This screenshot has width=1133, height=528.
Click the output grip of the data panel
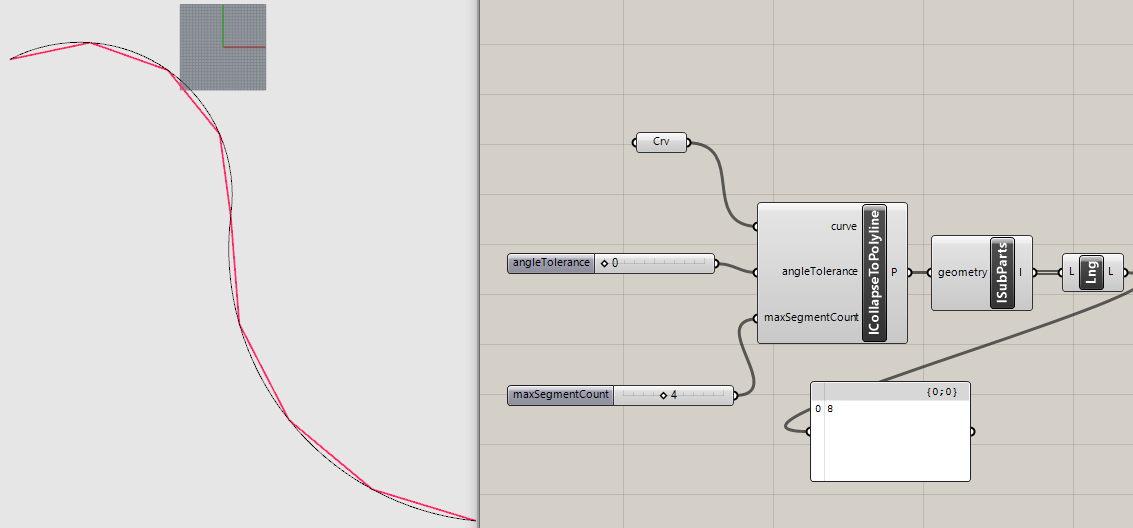[x=972, y=432]
